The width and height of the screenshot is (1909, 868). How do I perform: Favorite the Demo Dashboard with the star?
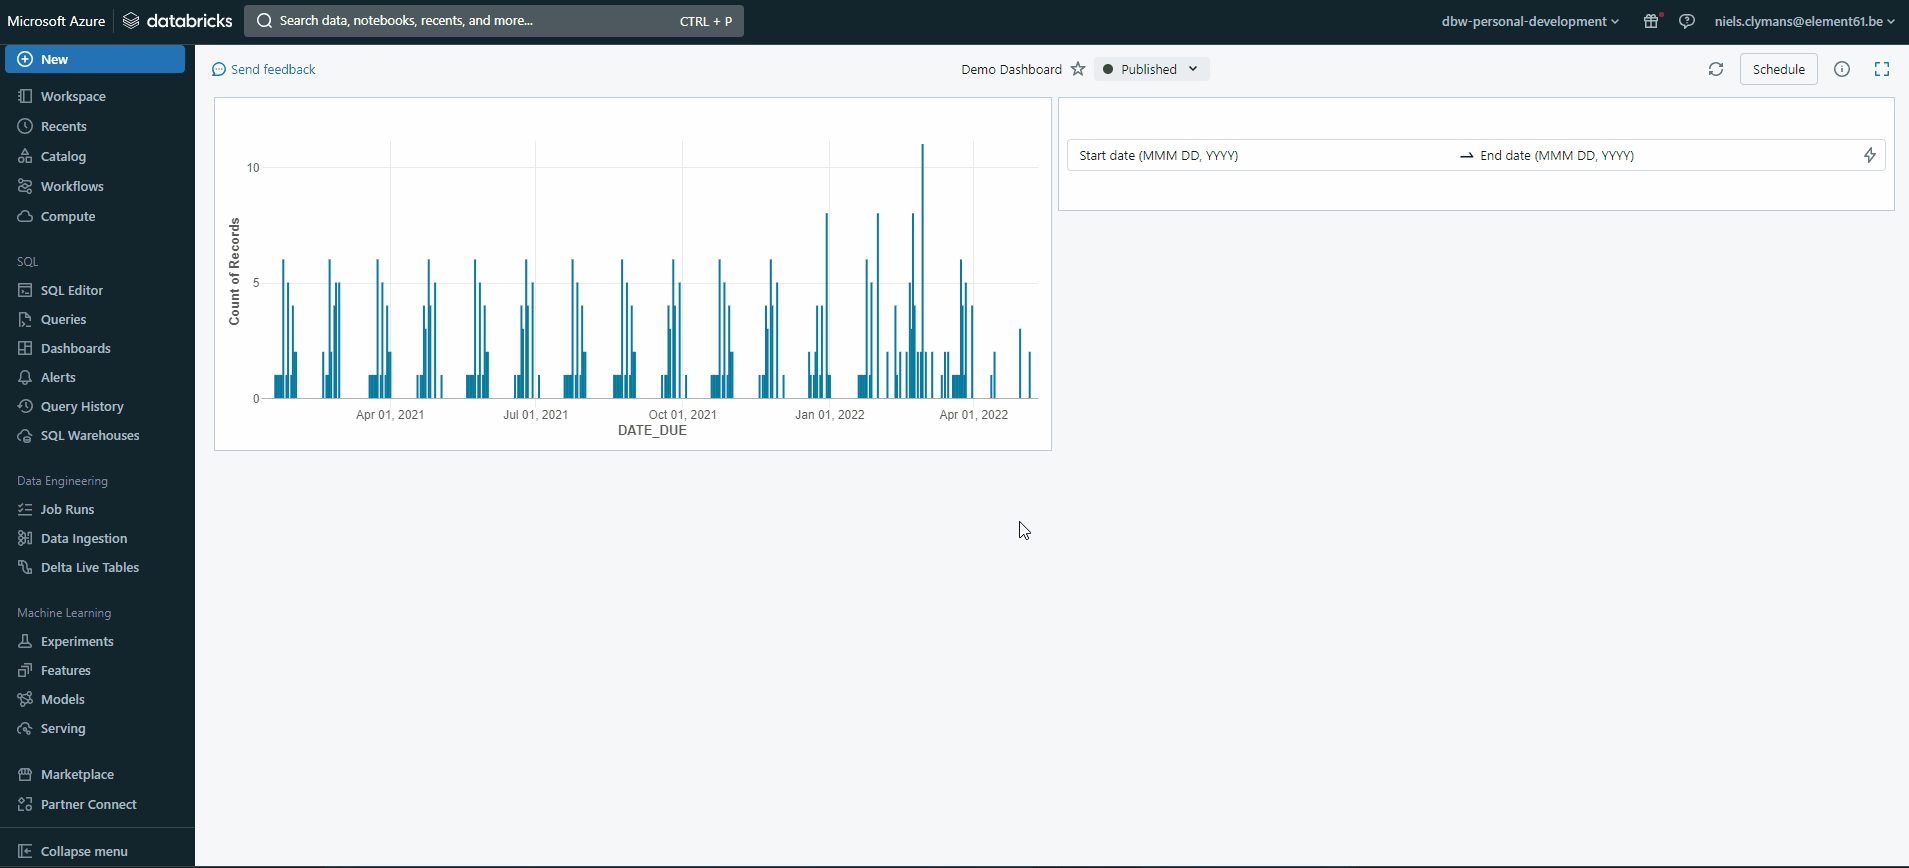click(1078, 69)
